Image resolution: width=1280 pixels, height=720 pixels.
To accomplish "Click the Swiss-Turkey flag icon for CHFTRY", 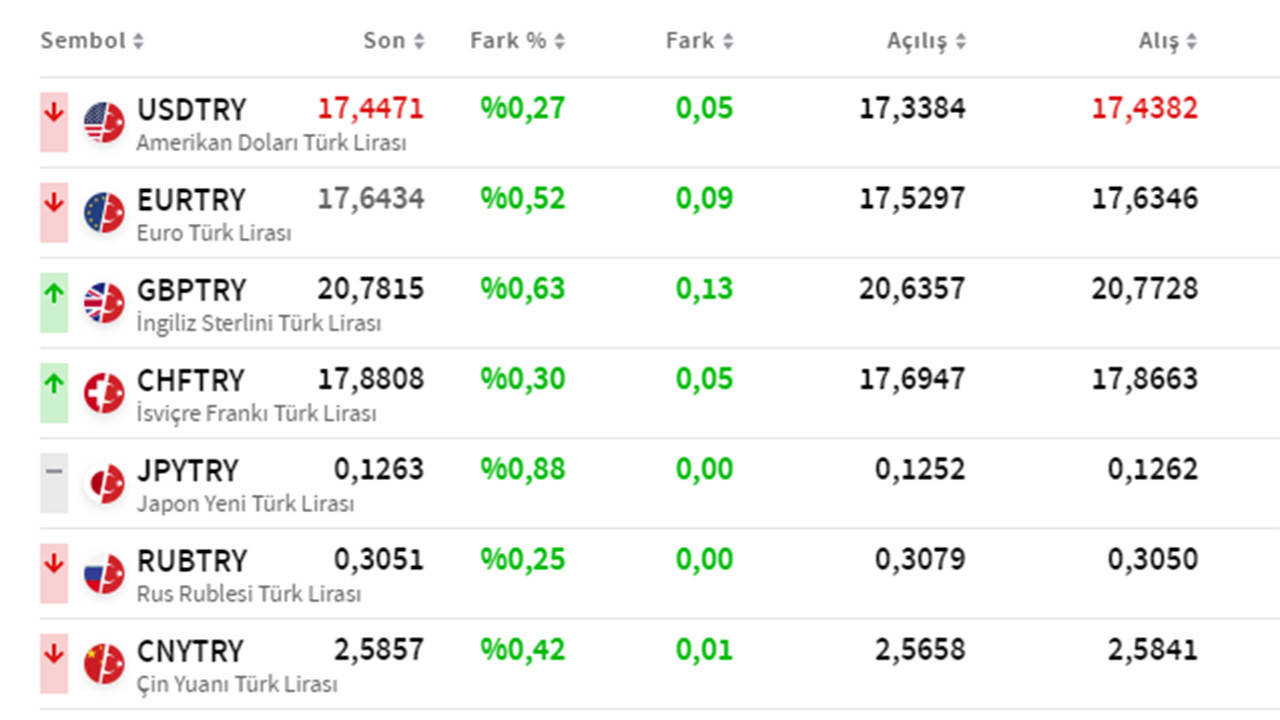I will tap(104, 392).
